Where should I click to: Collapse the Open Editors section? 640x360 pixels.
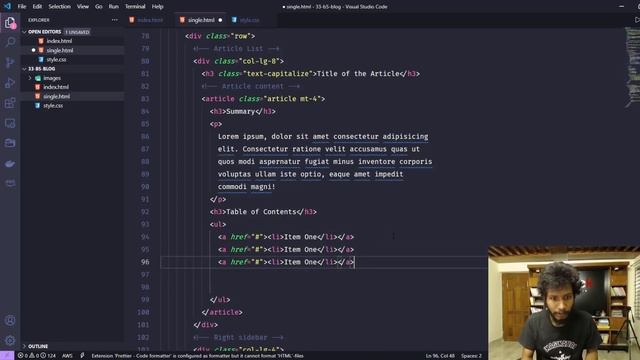(24, 31)
